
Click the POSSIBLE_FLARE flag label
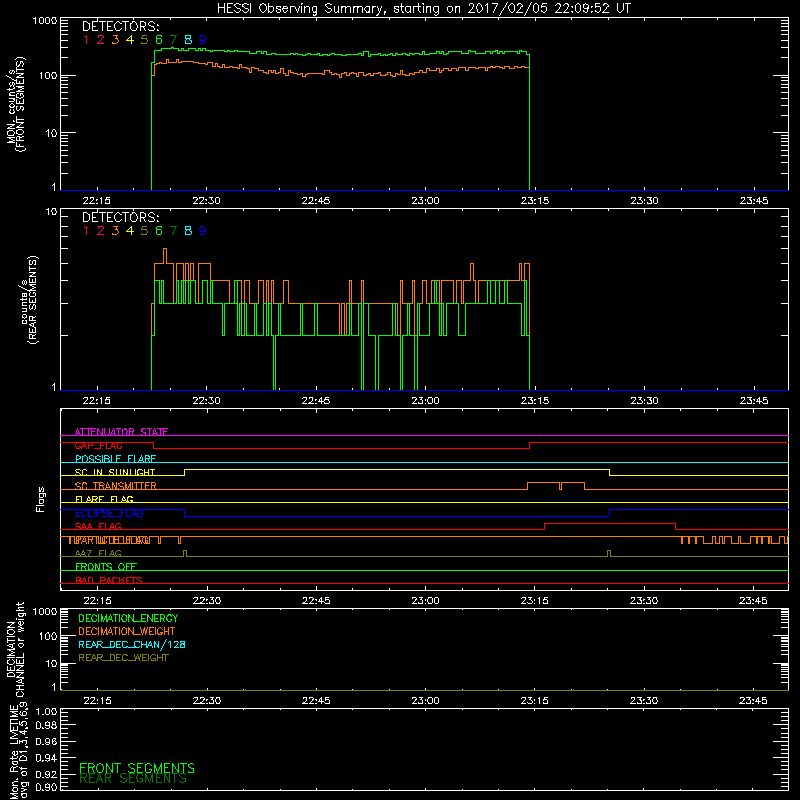[x=115, y=459]
